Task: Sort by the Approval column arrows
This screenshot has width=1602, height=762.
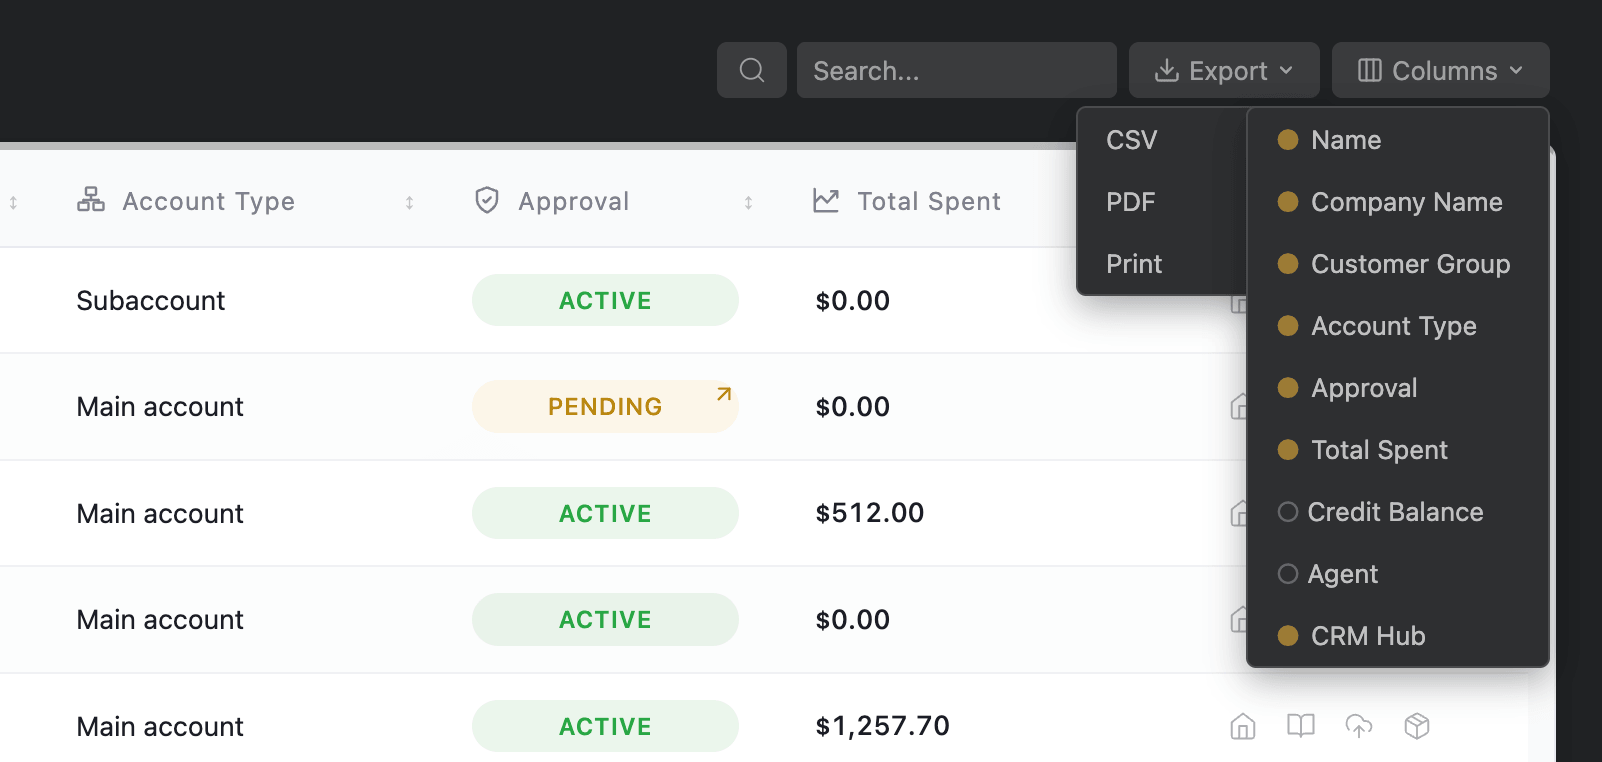Action: coord(748,202)
